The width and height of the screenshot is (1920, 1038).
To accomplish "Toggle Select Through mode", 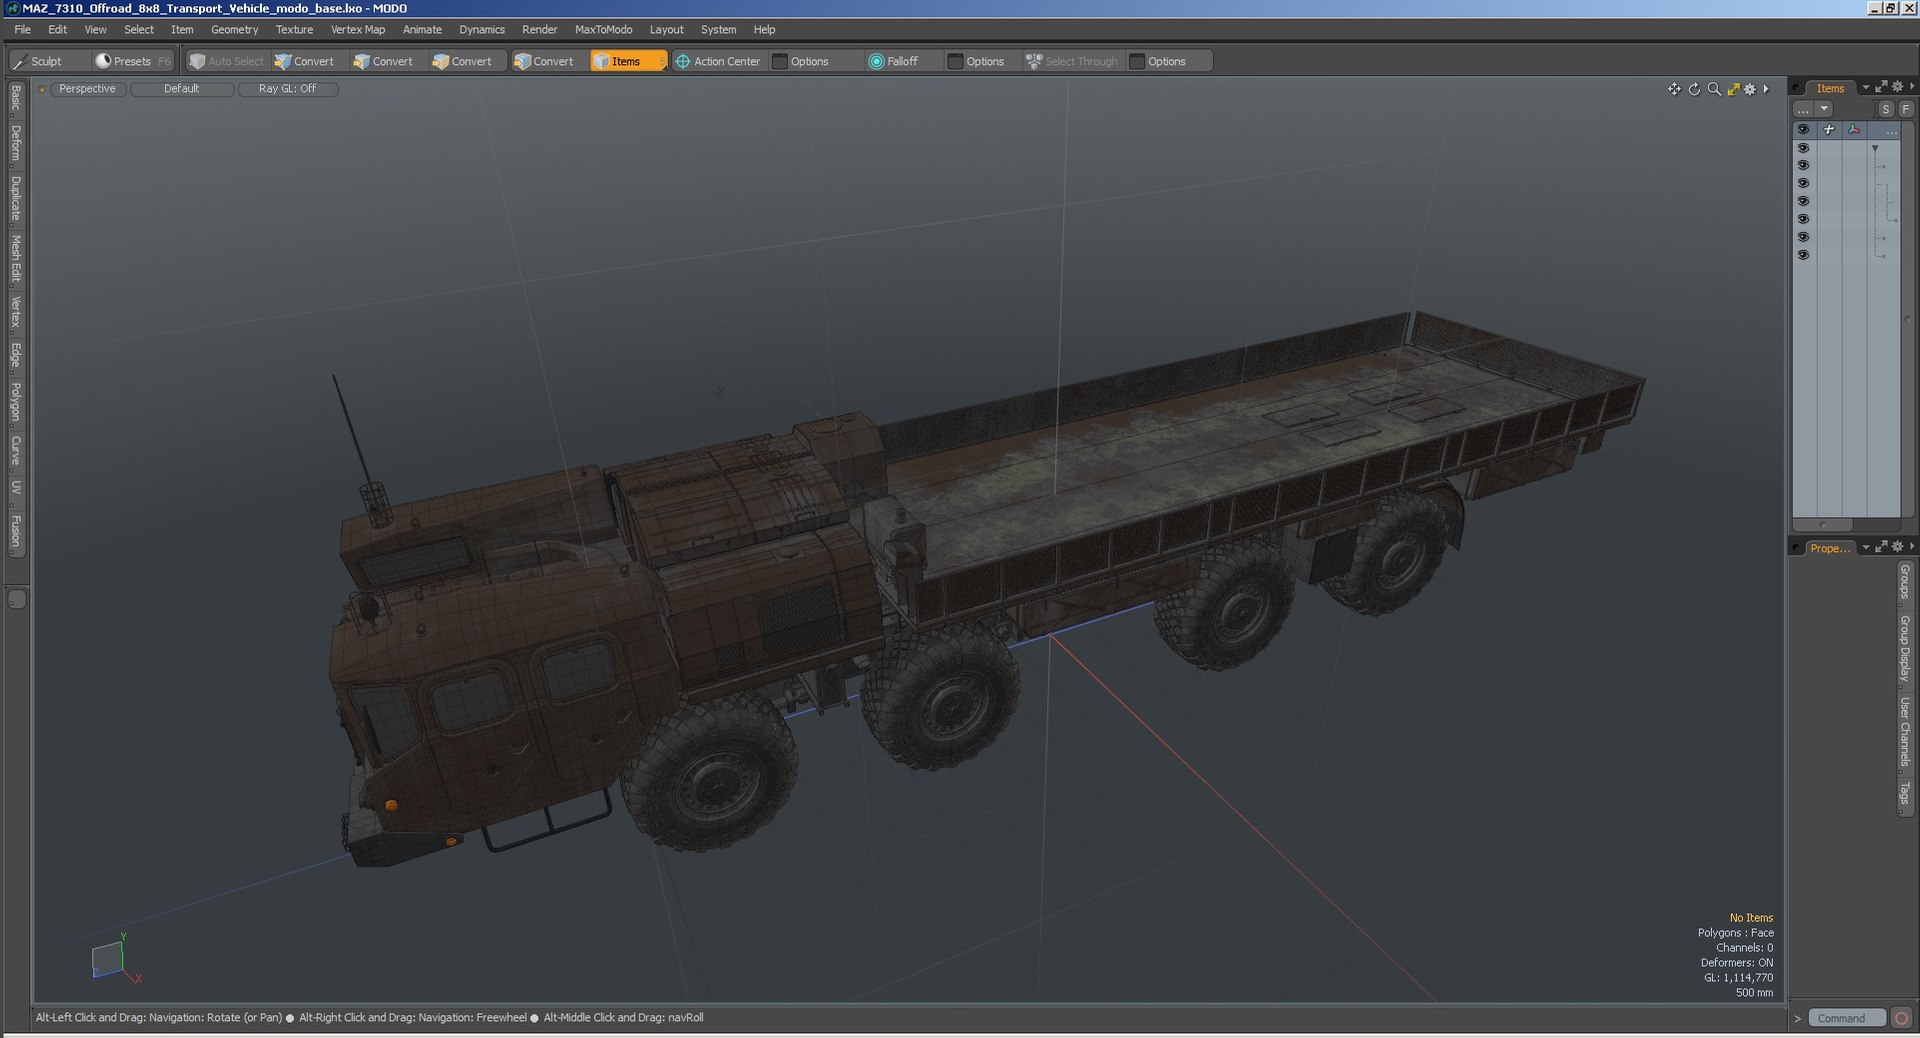I will (x=1072, y=61).
